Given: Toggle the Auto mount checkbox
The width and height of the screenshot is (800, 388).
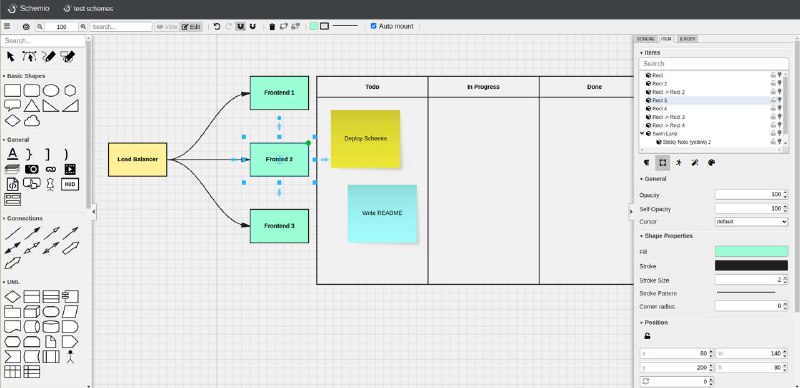Looking at the screenshot, I should pyautogui.click(x=373, y=26).
